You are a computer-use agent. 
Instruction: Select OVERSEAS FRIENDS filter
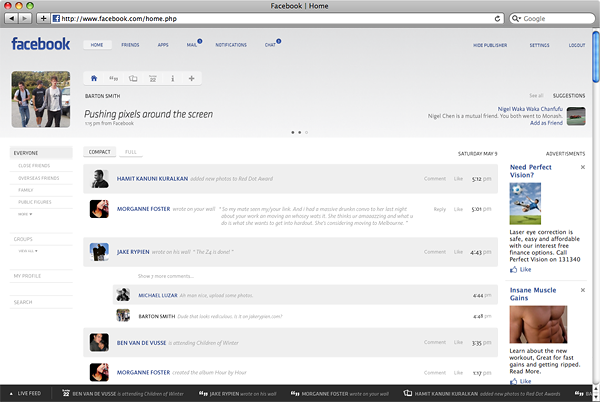[39, 178]
